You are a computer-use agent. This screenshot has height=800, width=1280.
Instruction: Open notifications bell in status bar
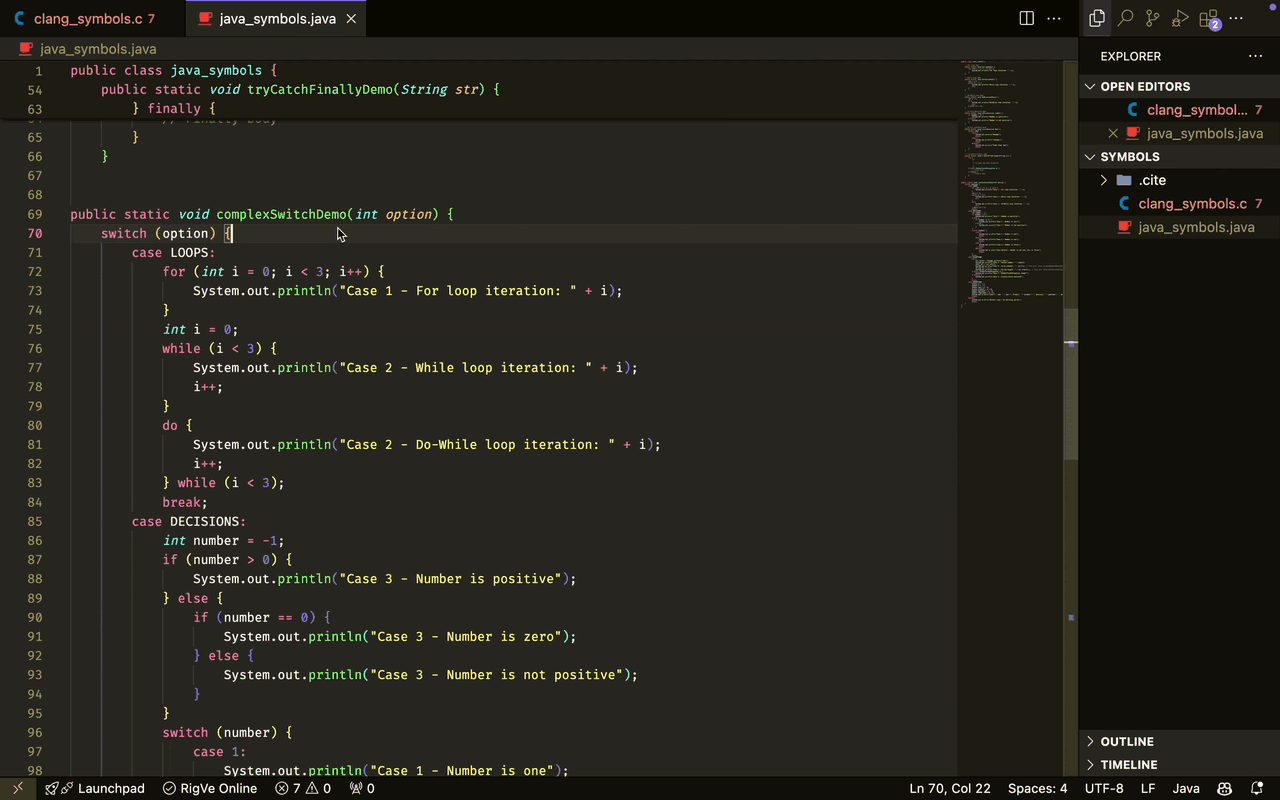[x=1257, y=788]
